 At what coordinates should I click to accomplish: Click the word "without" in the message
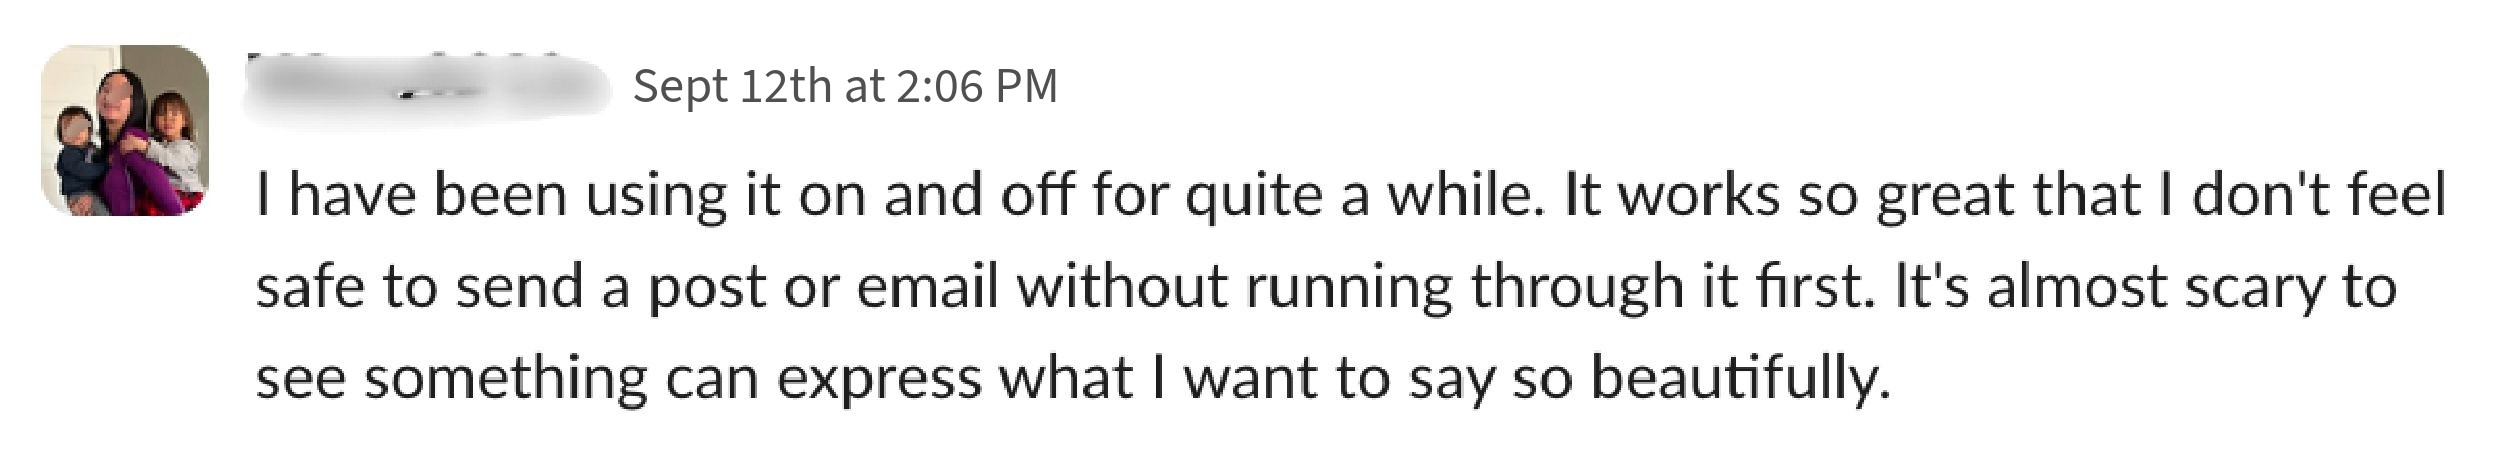point(1122,286)
